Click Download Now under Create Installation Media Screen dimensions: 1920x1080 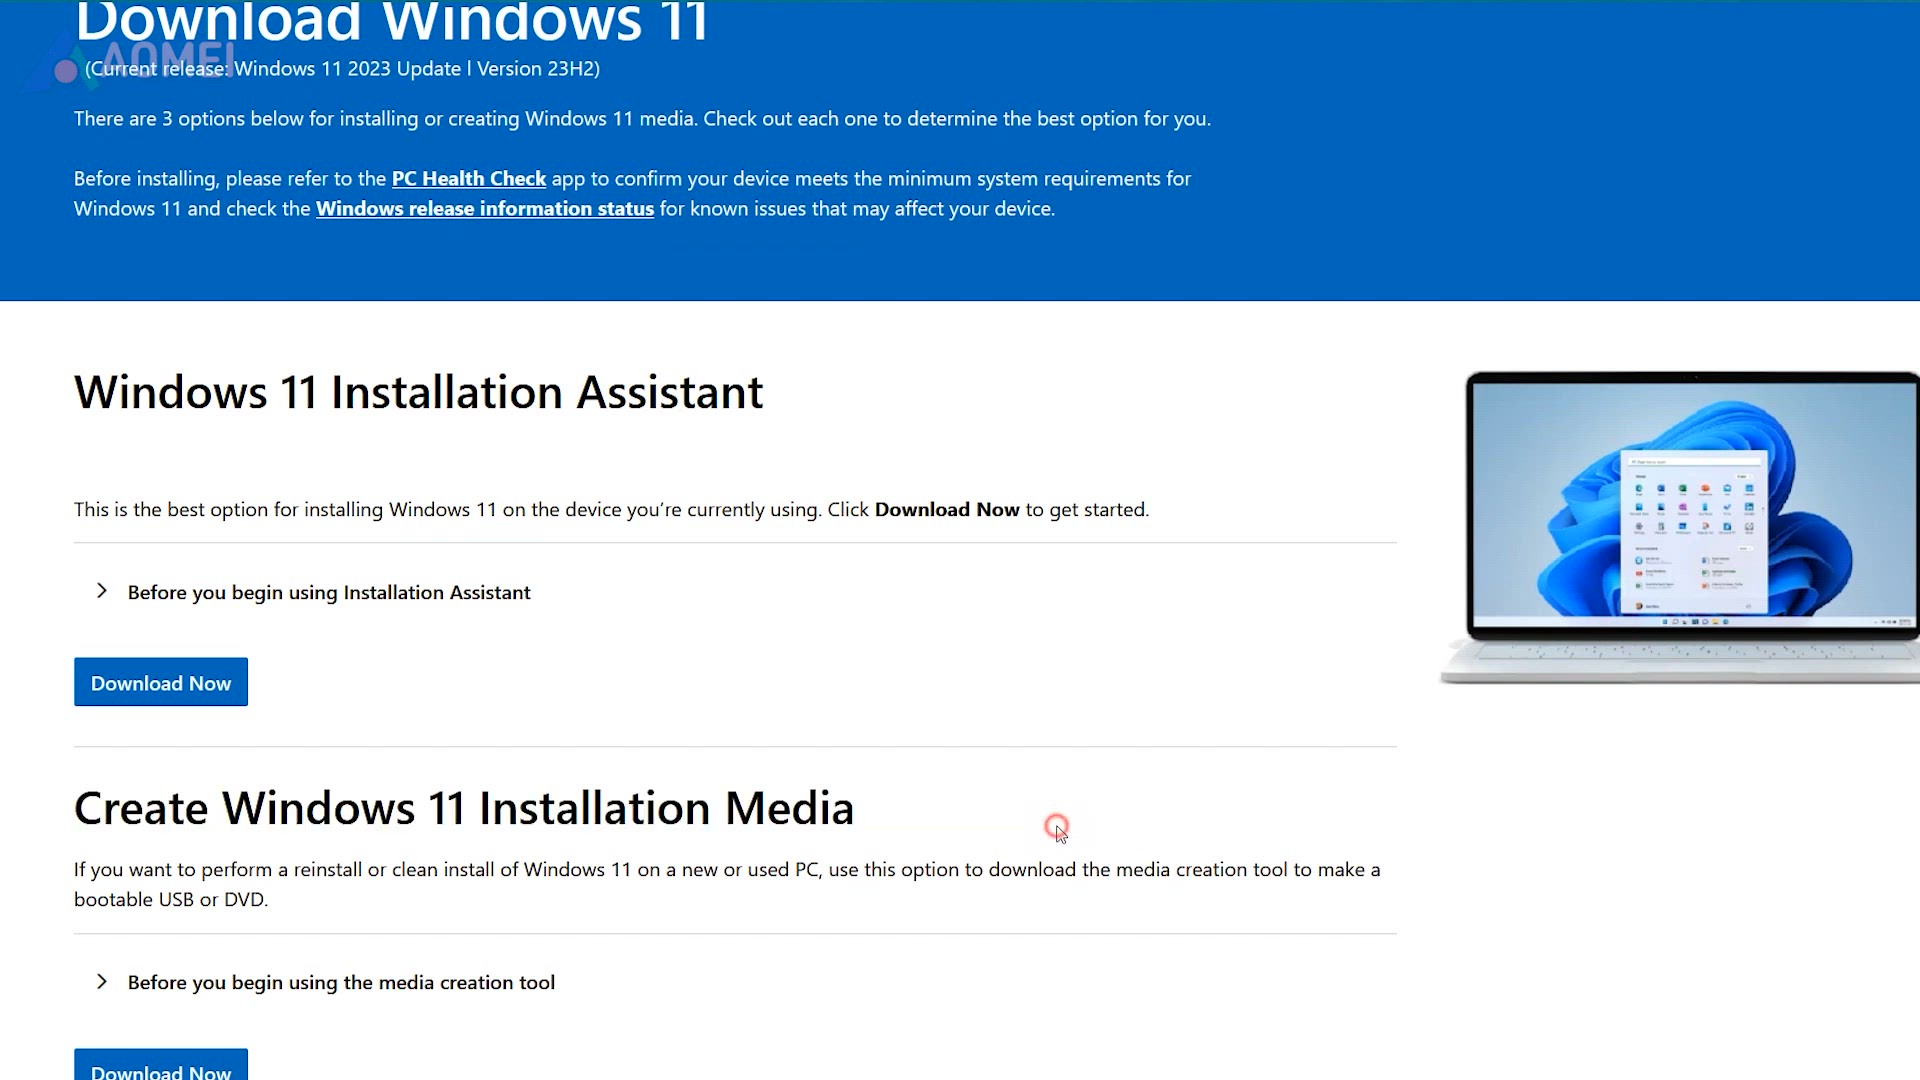161,1065
